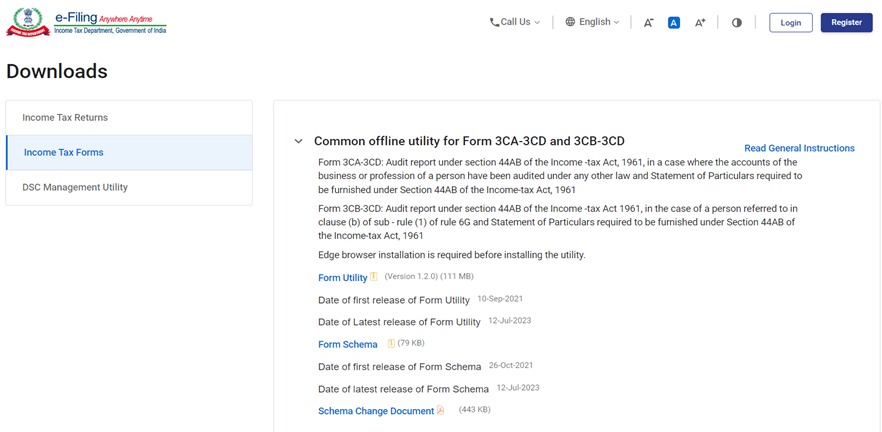This screenshot has height=432, width=882.
Task: Open the Read General Instructions link
Action: pos(799,148)
